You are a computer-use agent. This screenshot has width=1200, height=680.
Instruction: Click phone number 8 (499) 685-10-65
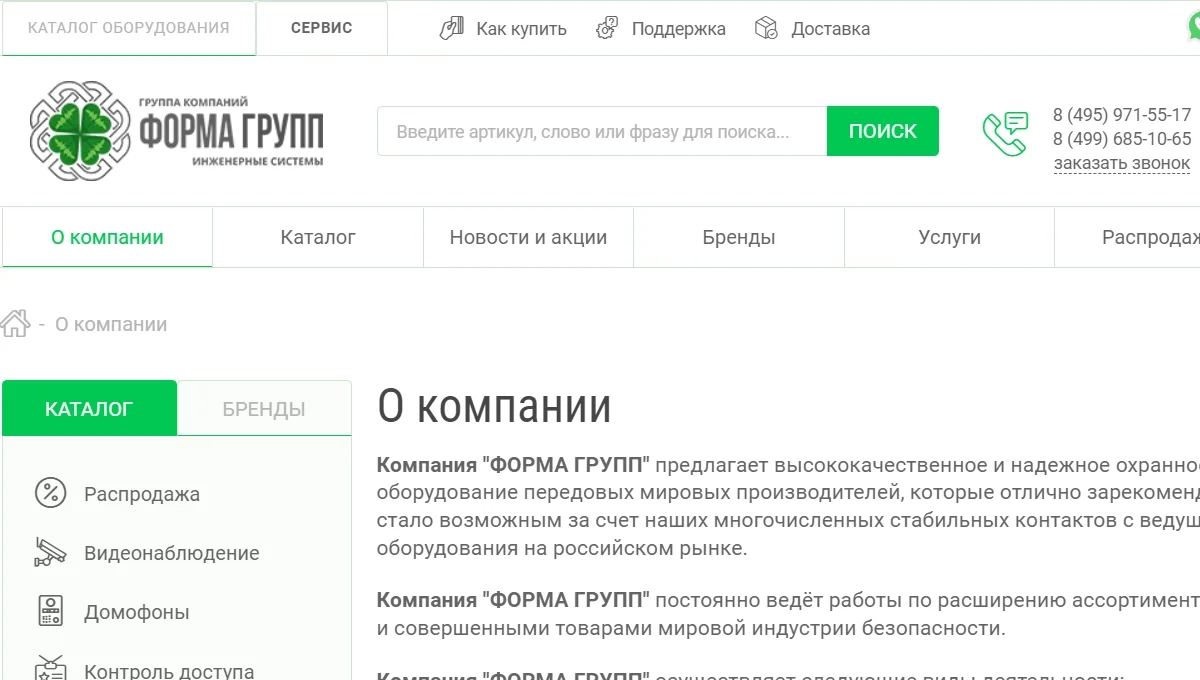1122,139
